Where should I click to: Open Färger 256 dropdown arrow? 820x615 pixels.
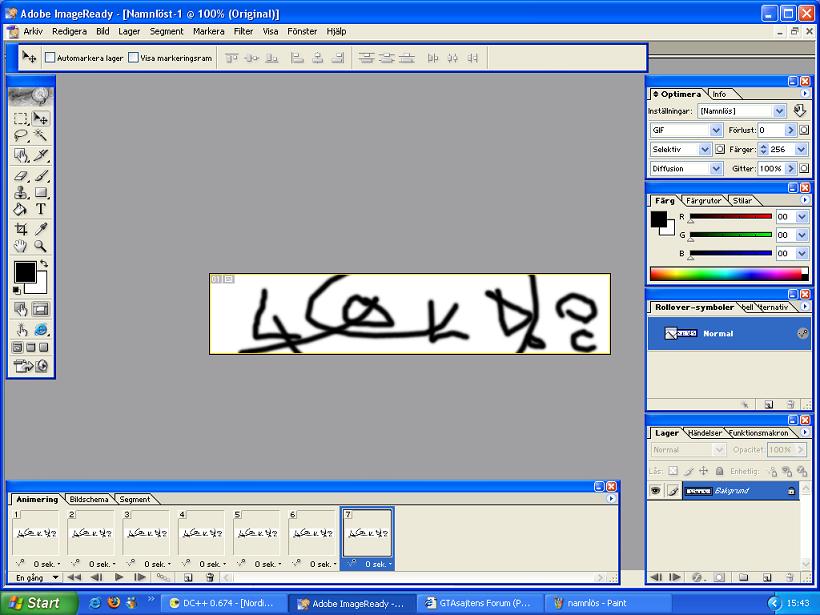pyautogui.click(x=801, y=150)
